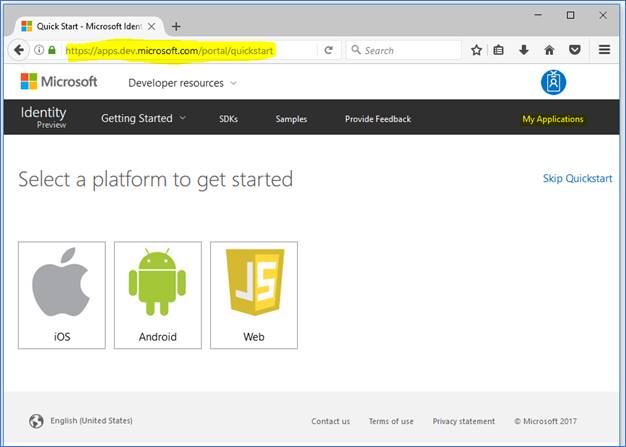Maximize the browser window
The height and width of the screenshot is (447, 626).
coord(571,15)
